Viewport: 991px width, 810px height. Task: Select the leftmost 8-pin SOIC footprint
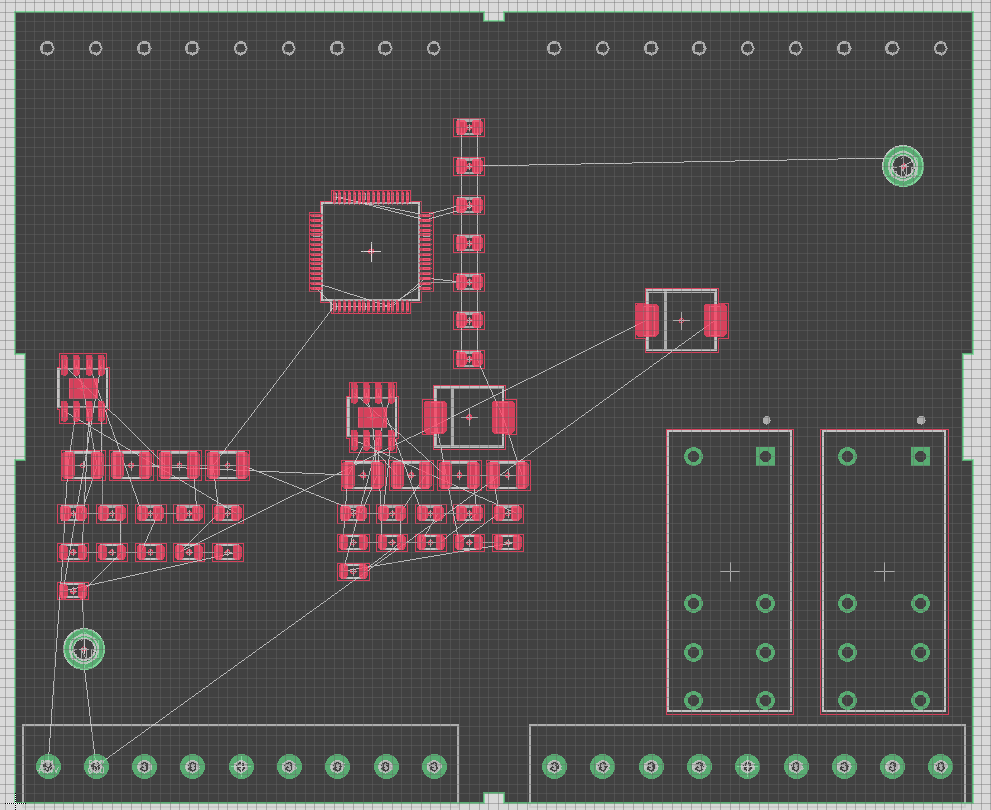(x=83, y=388)
